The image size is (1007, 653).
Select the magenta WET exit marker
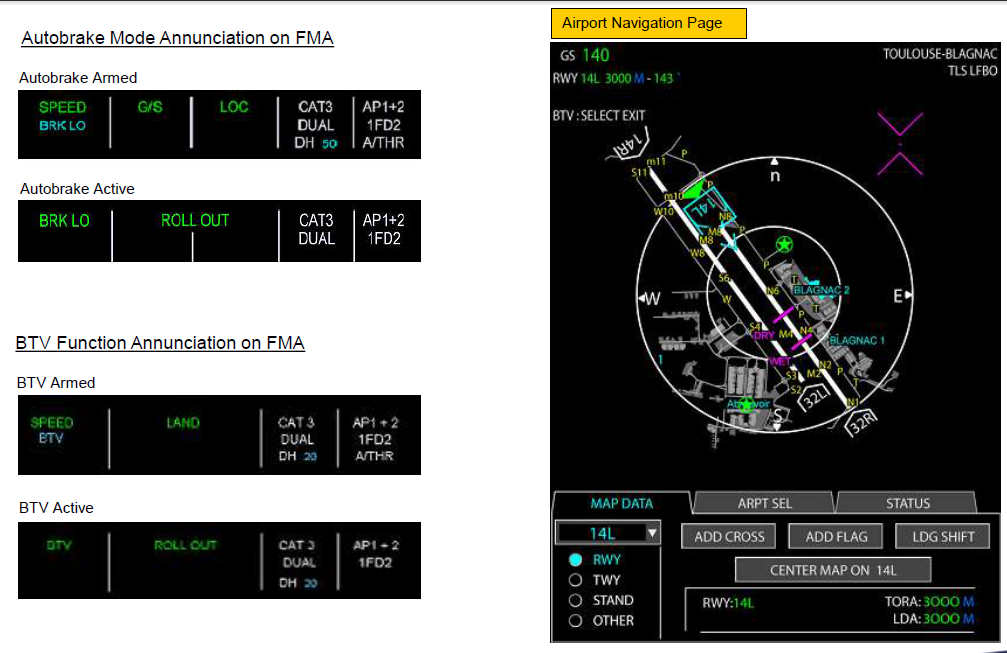coord(780,361)
